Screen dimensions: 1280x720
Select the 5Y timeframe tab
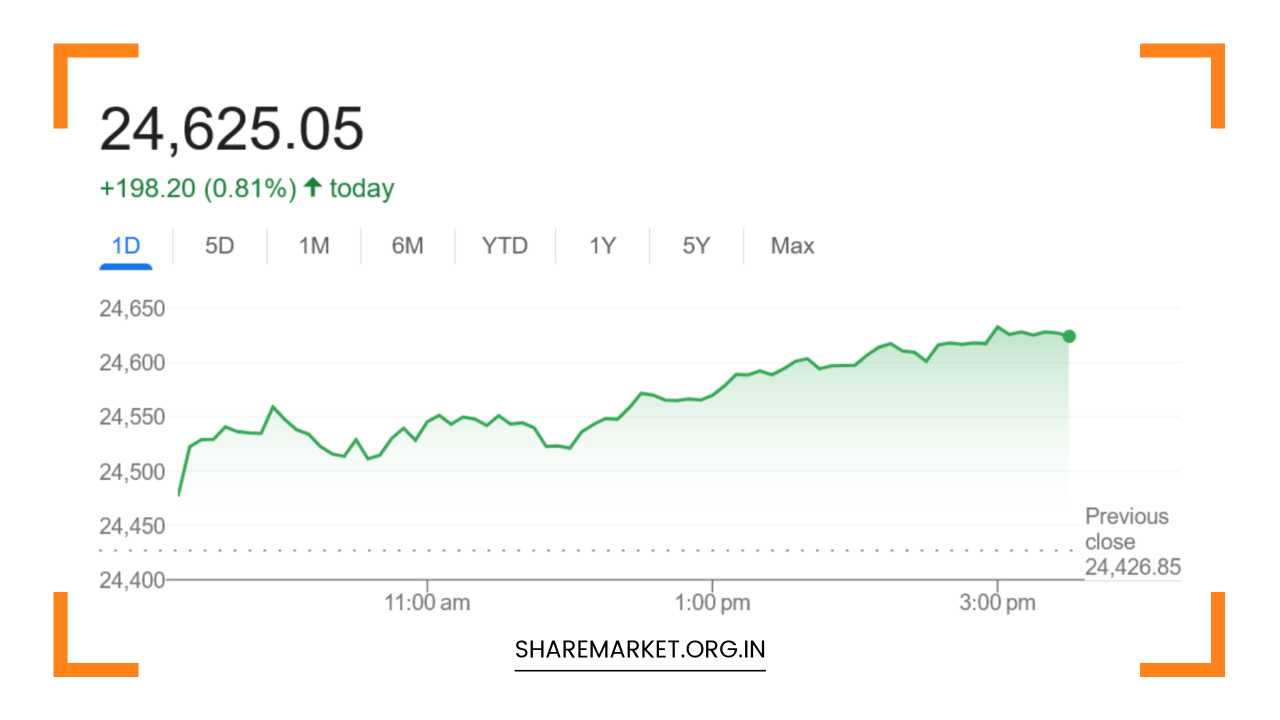click(x=695, y=245)
